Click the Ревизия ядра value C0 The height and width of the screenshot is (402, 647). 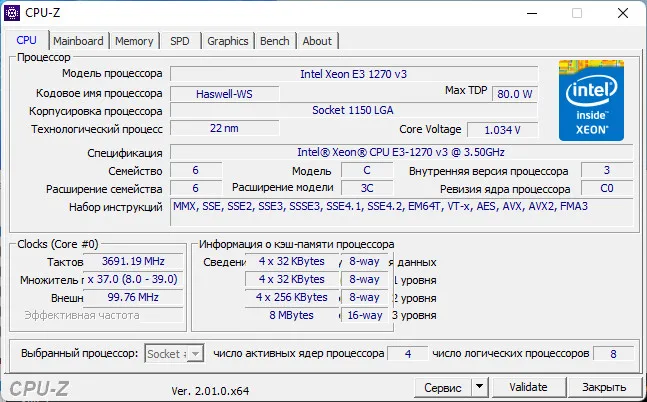[607, 188]
